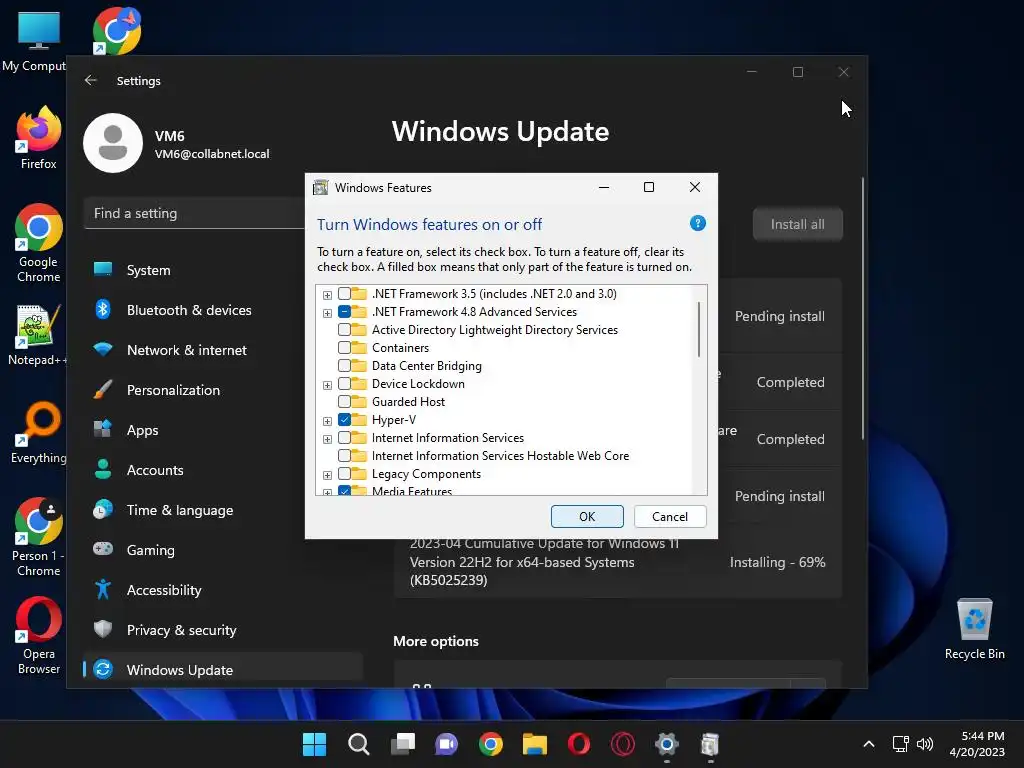Click the Time & language clock icon

pyautogui.click(x=103, y=509)
